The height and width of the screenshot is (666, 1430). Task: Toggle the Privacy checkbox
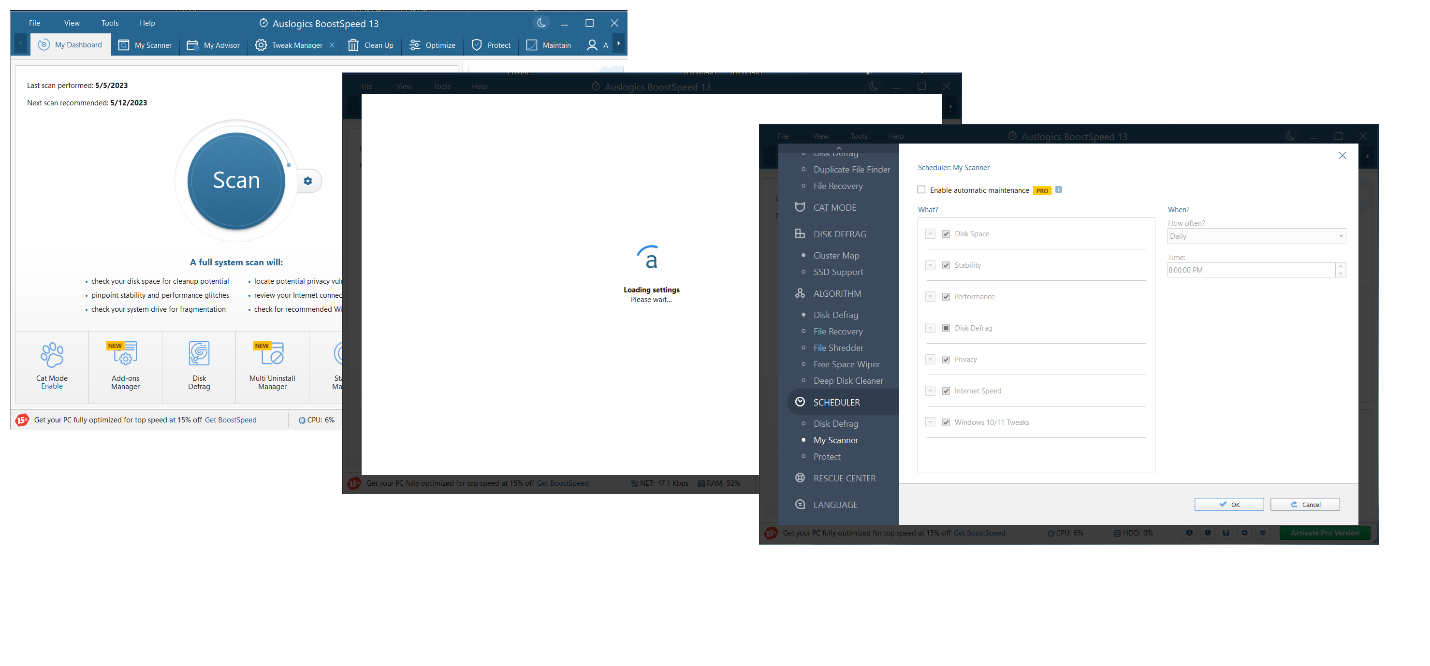(x=946, y=359)
